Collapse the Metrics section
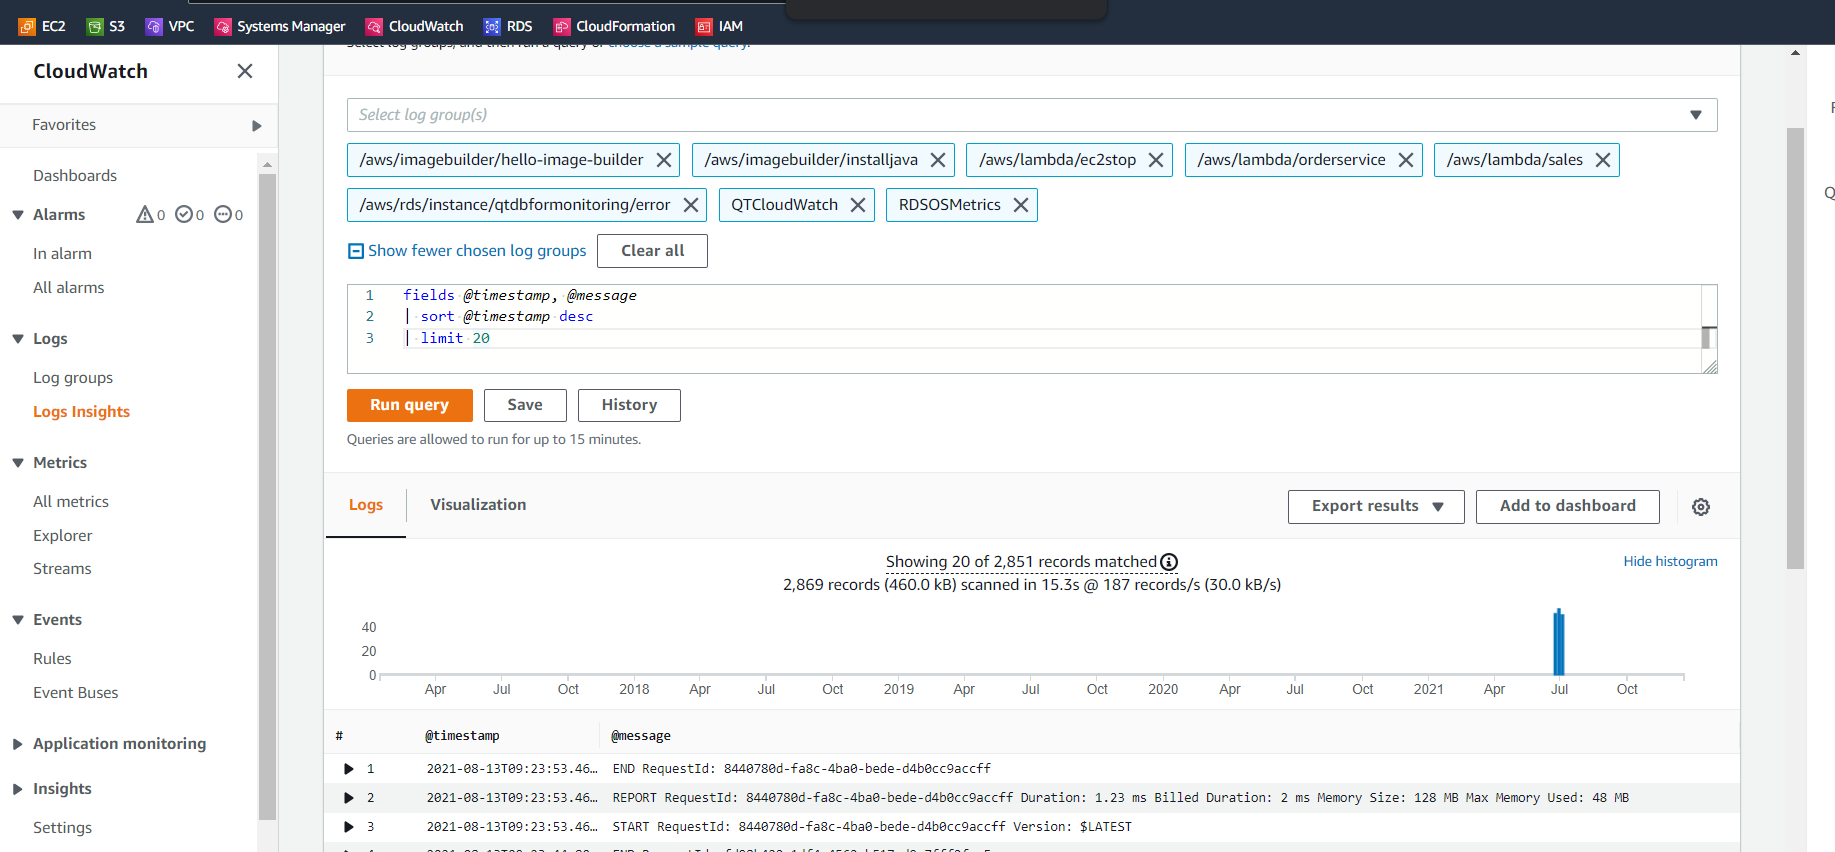Image resolution: width=1835 pixels, height=852 pixels. (18, 463)
